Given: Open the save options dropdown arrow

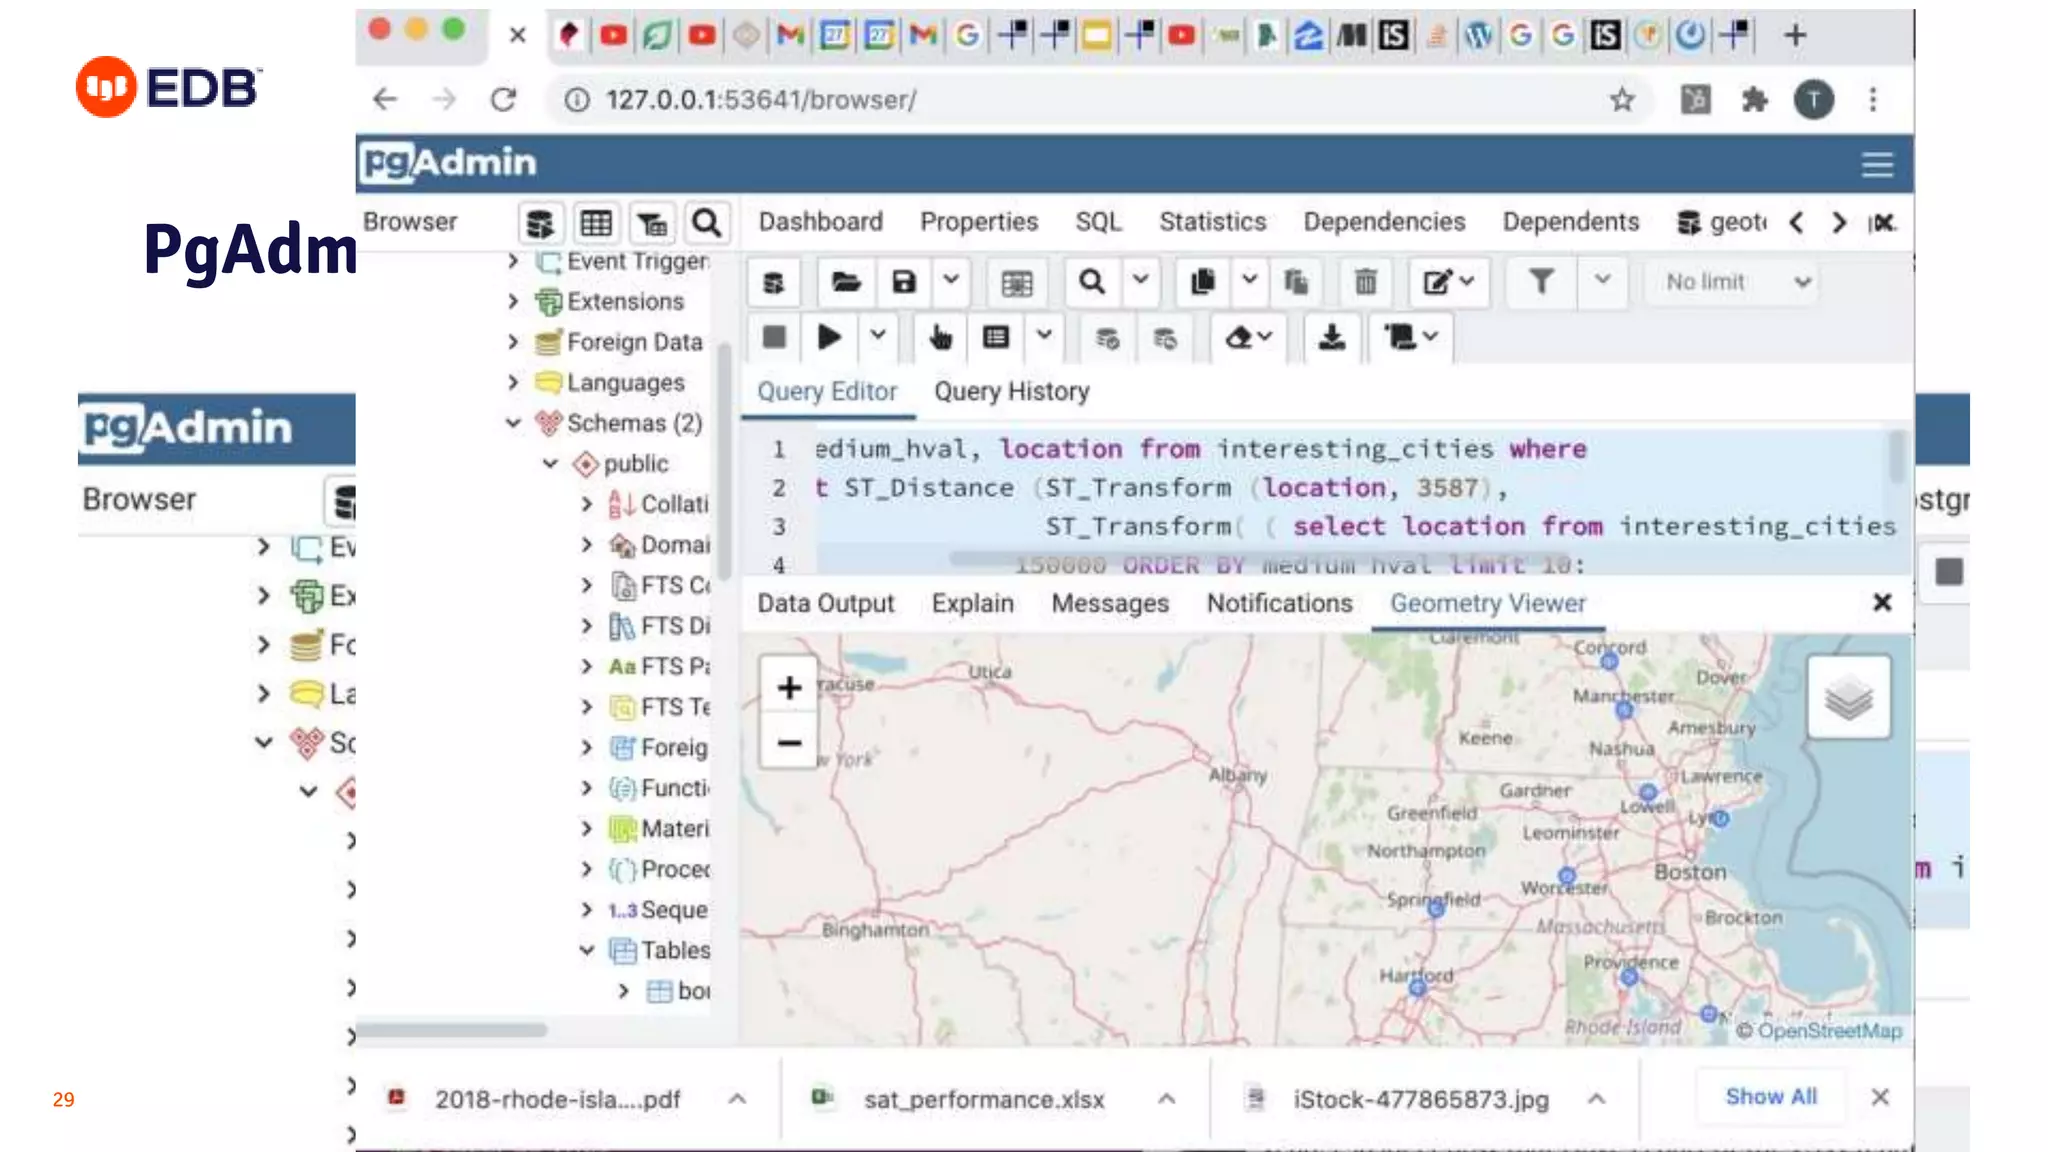Looking at the screenshot, I should pyautogui.click(x=951, y=281).
